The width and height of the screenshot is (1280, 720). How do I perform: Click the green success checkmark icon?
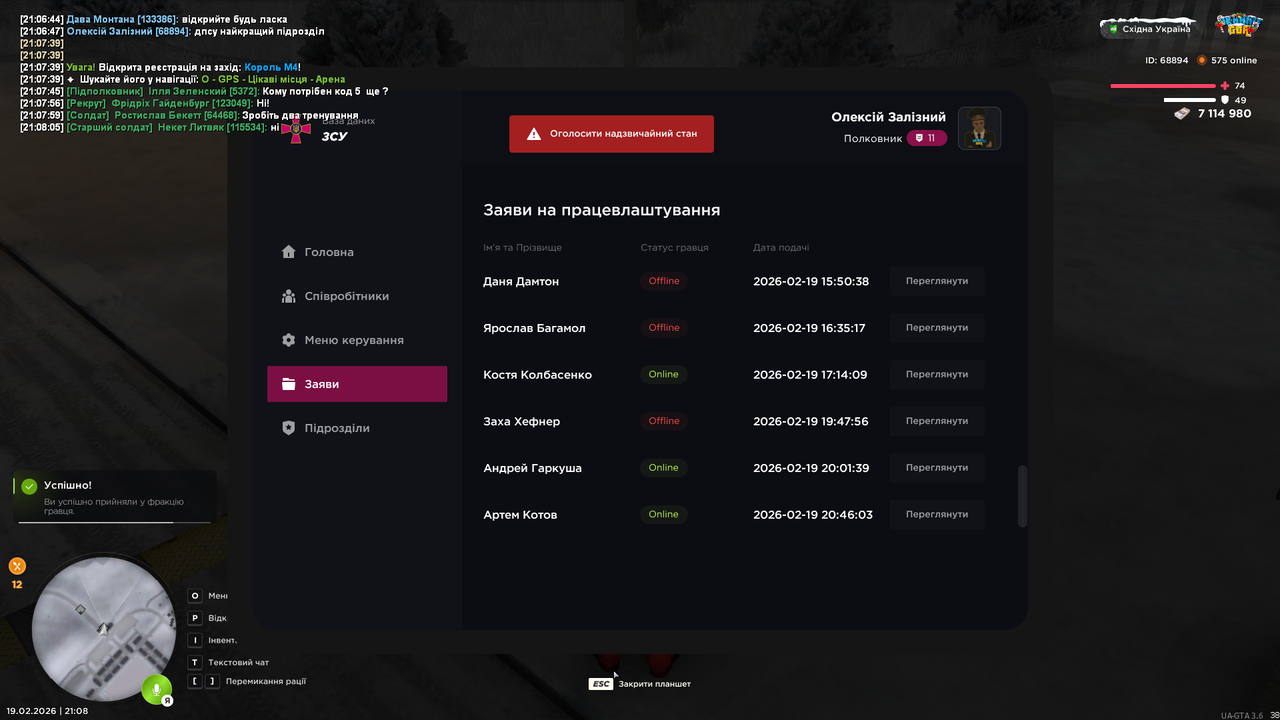(30, 486)
